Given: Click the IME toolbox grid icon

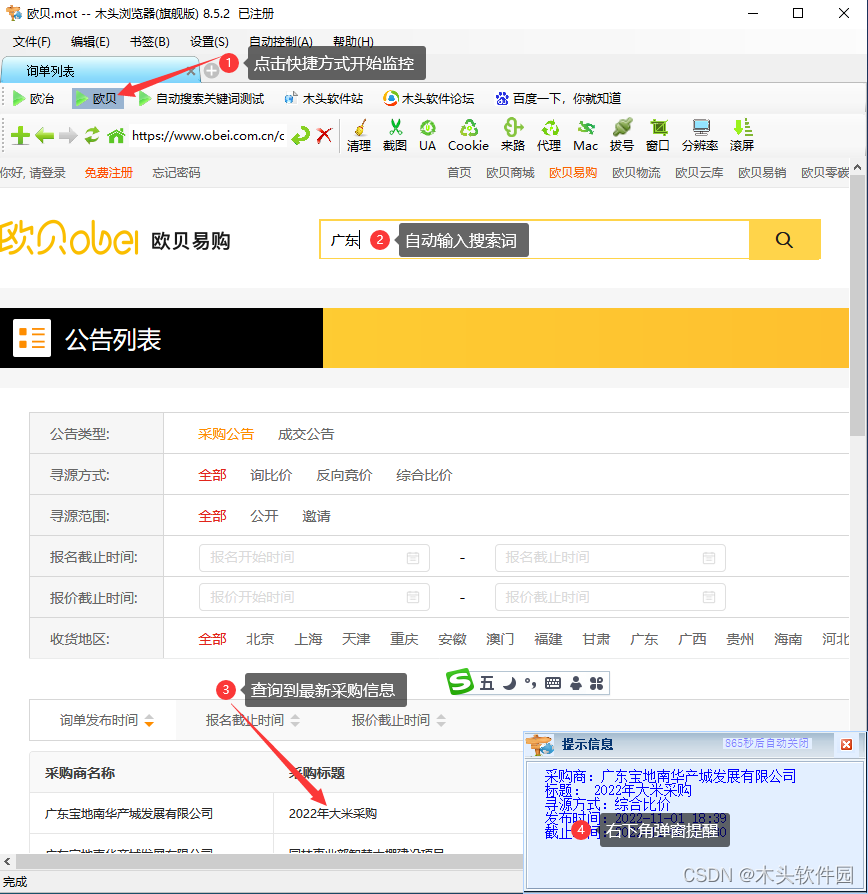Looking at the screenshot, I should pos(597,683).
